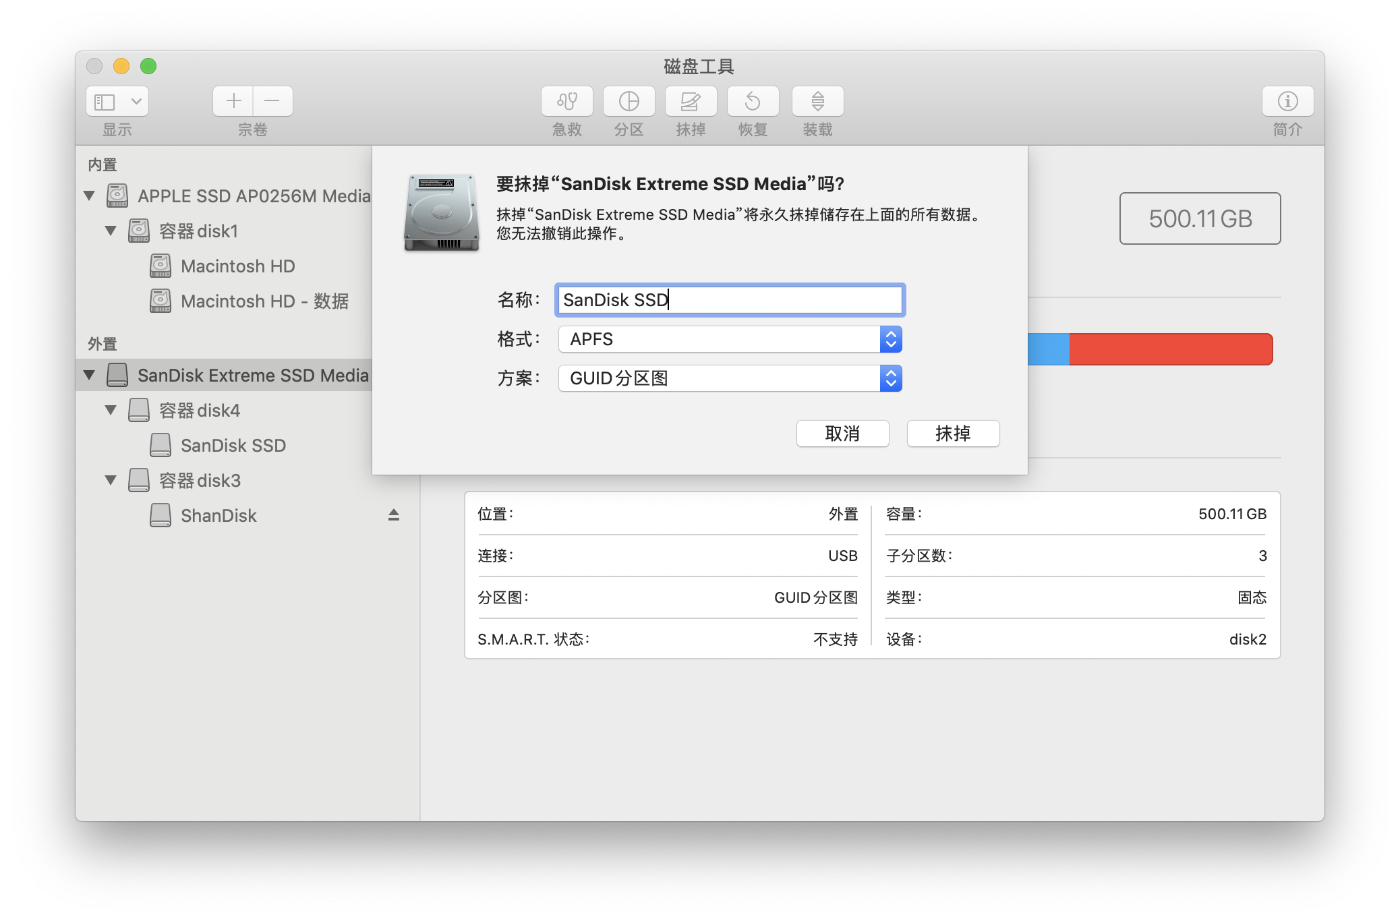Click the dialog heading about erasing SanDisk

point(670,184)
